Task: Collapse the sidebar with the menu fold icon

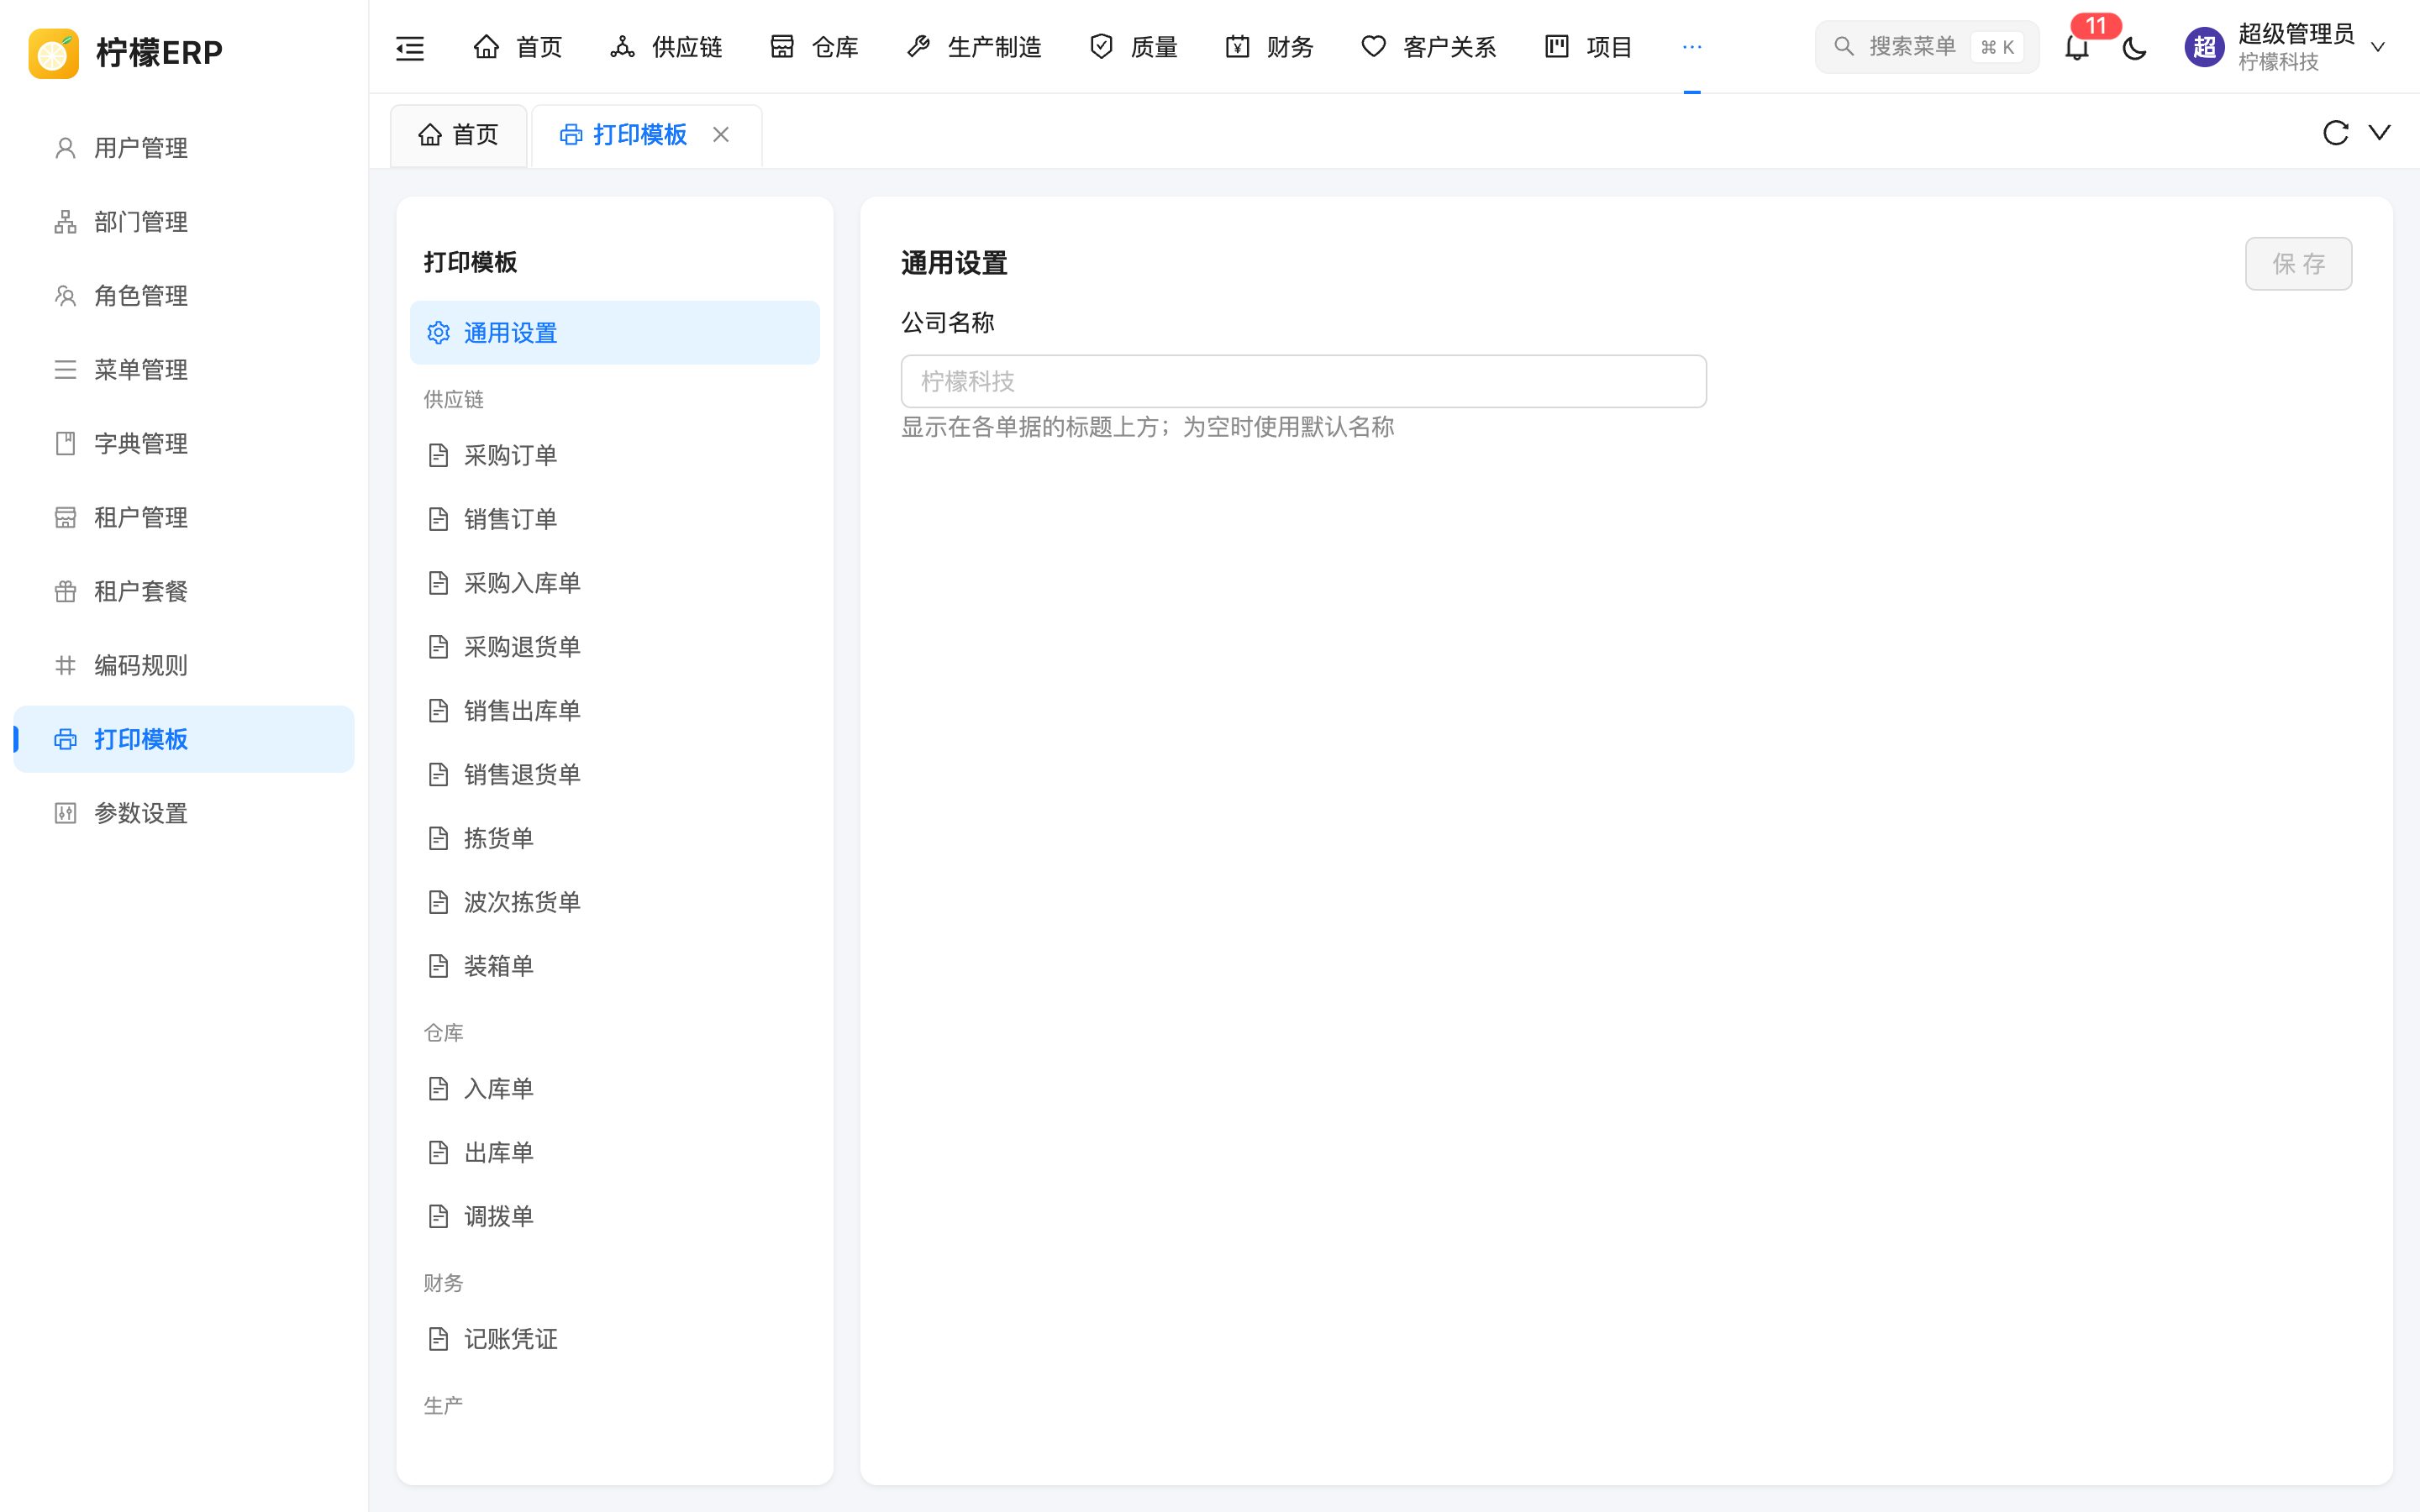Action: (x=410, y=47)
